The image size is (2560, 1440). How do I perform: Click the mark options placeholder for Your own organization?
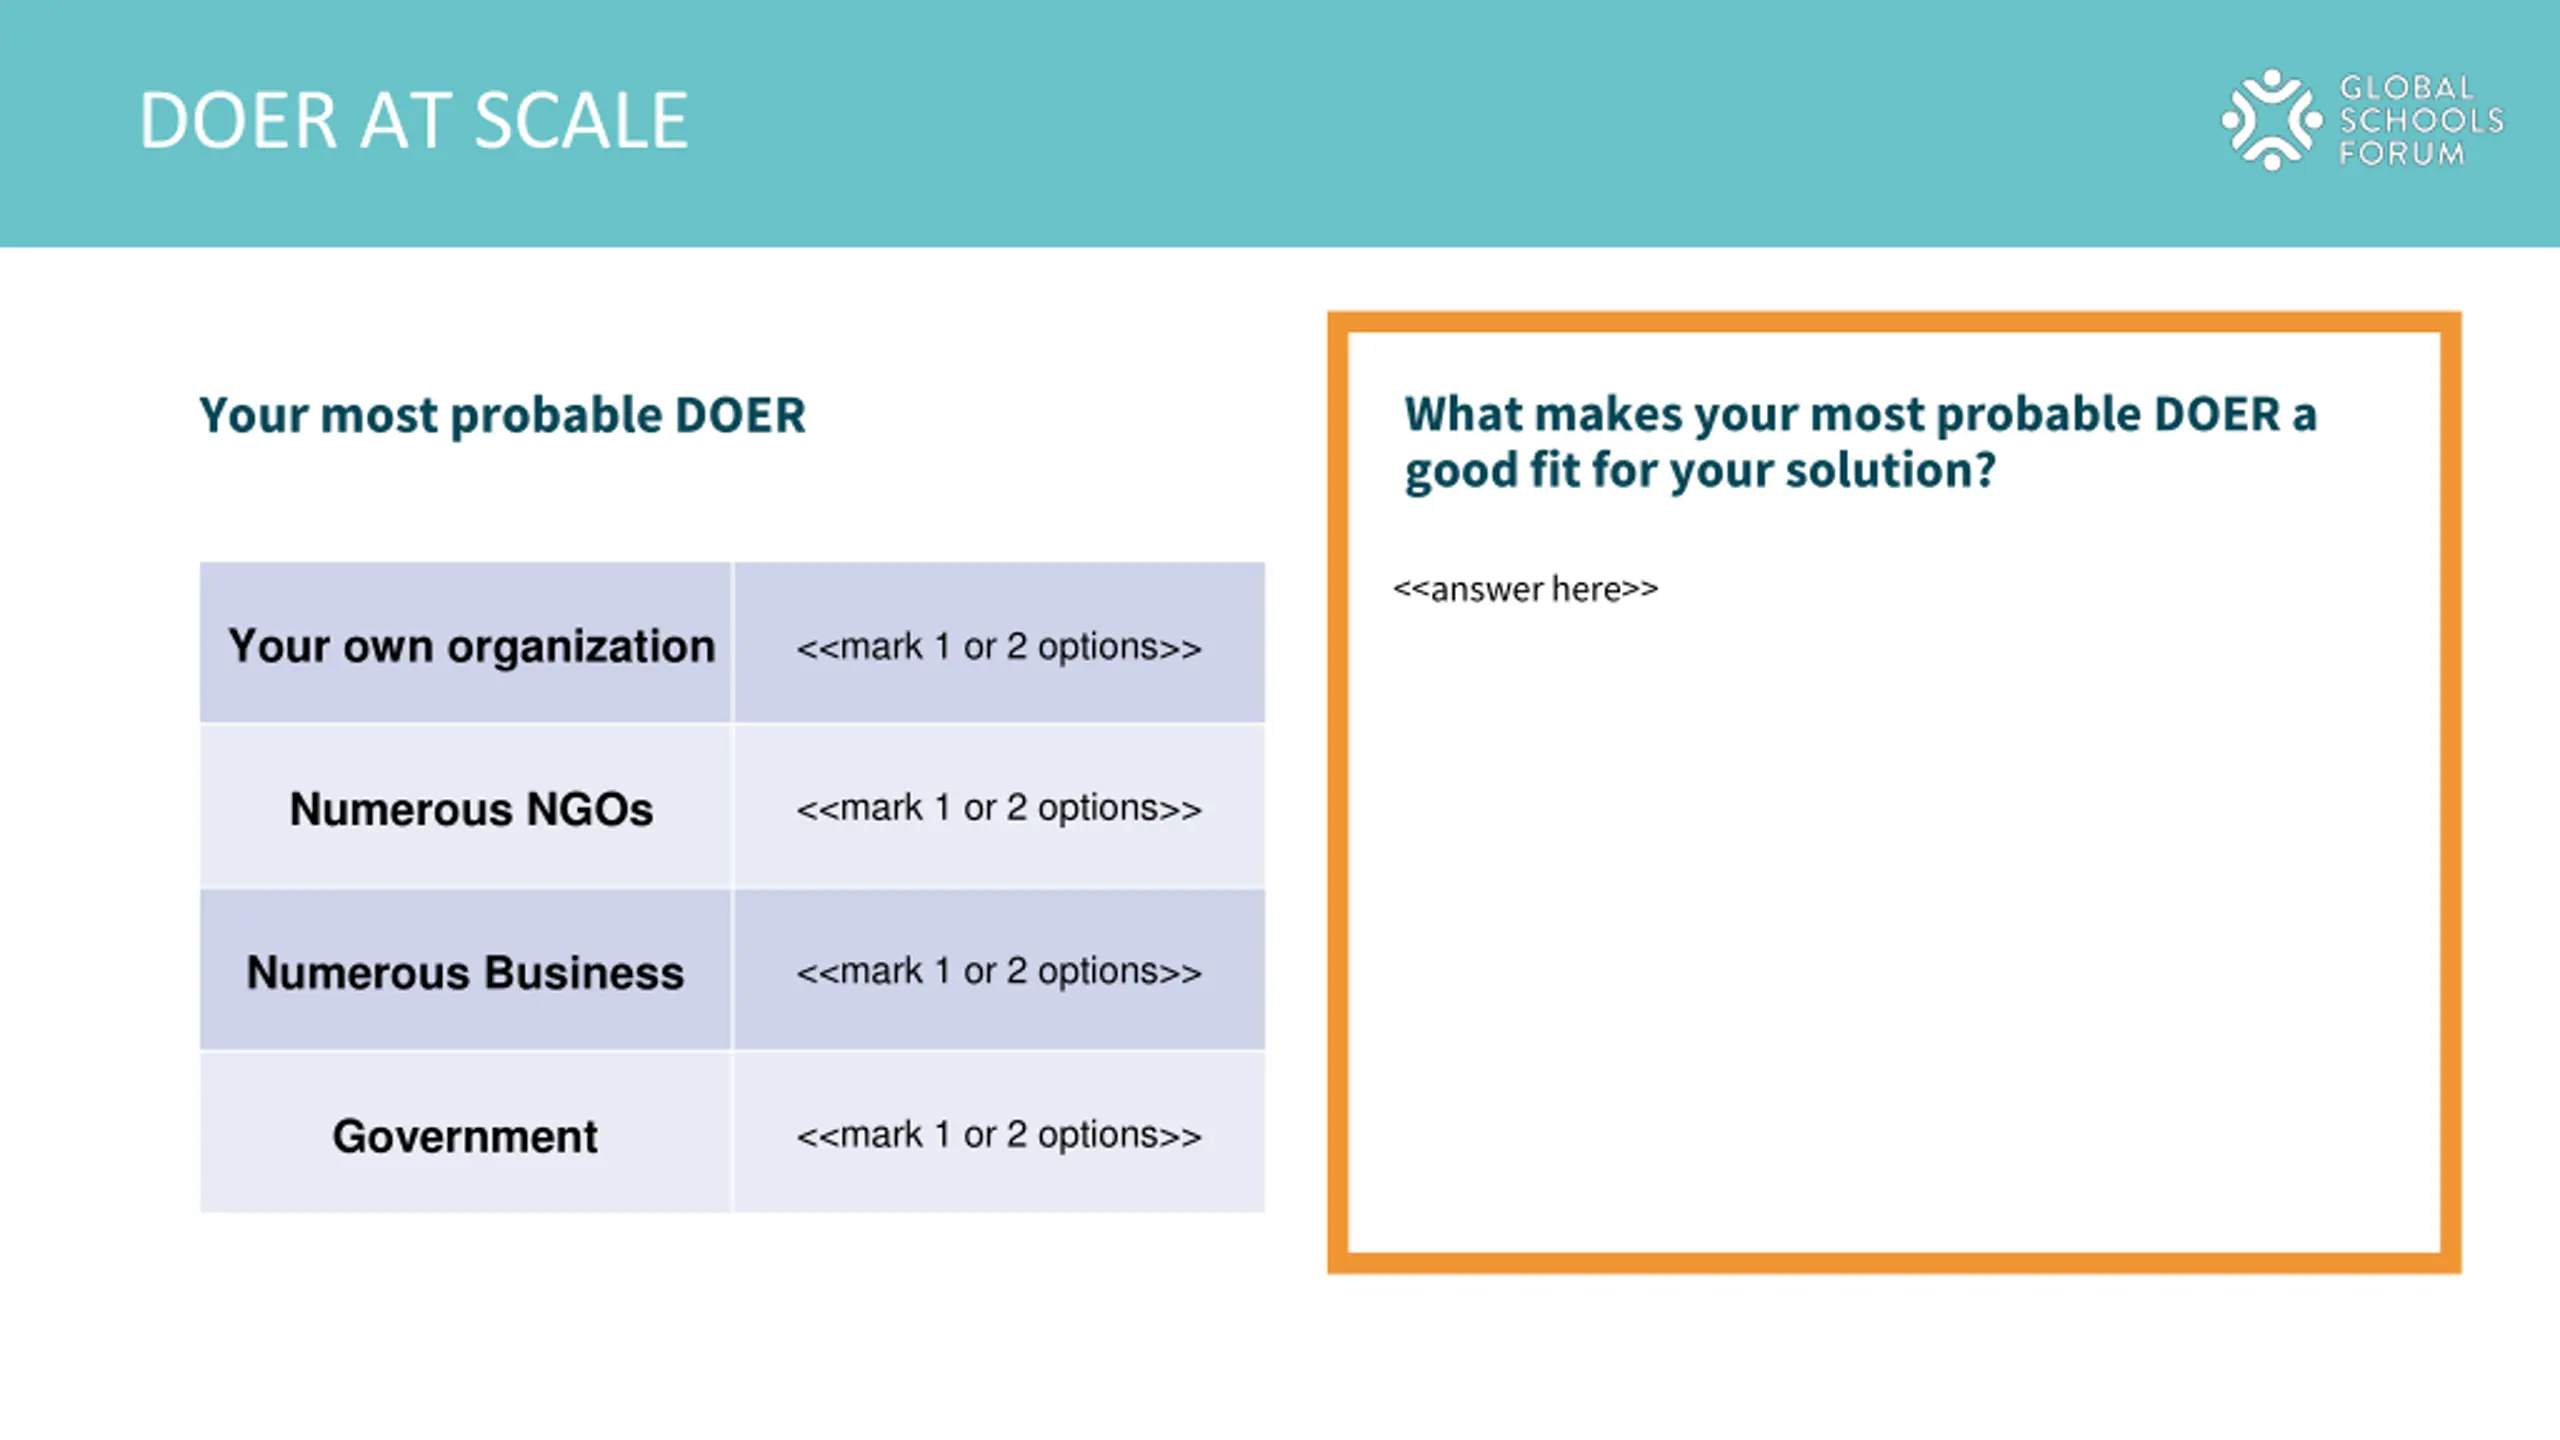tap(998, 647)
